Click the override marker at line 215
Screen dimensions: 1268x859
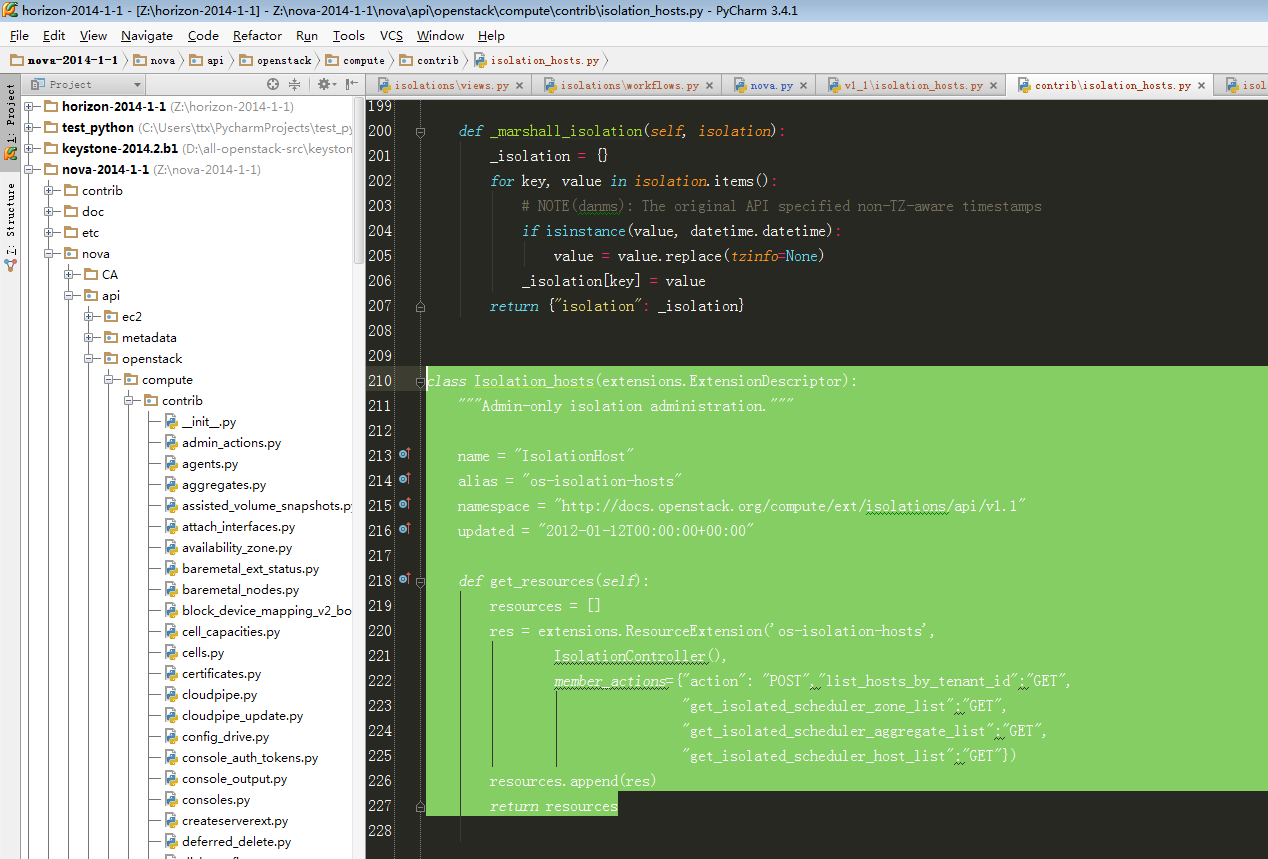click(x=405, y=505)
